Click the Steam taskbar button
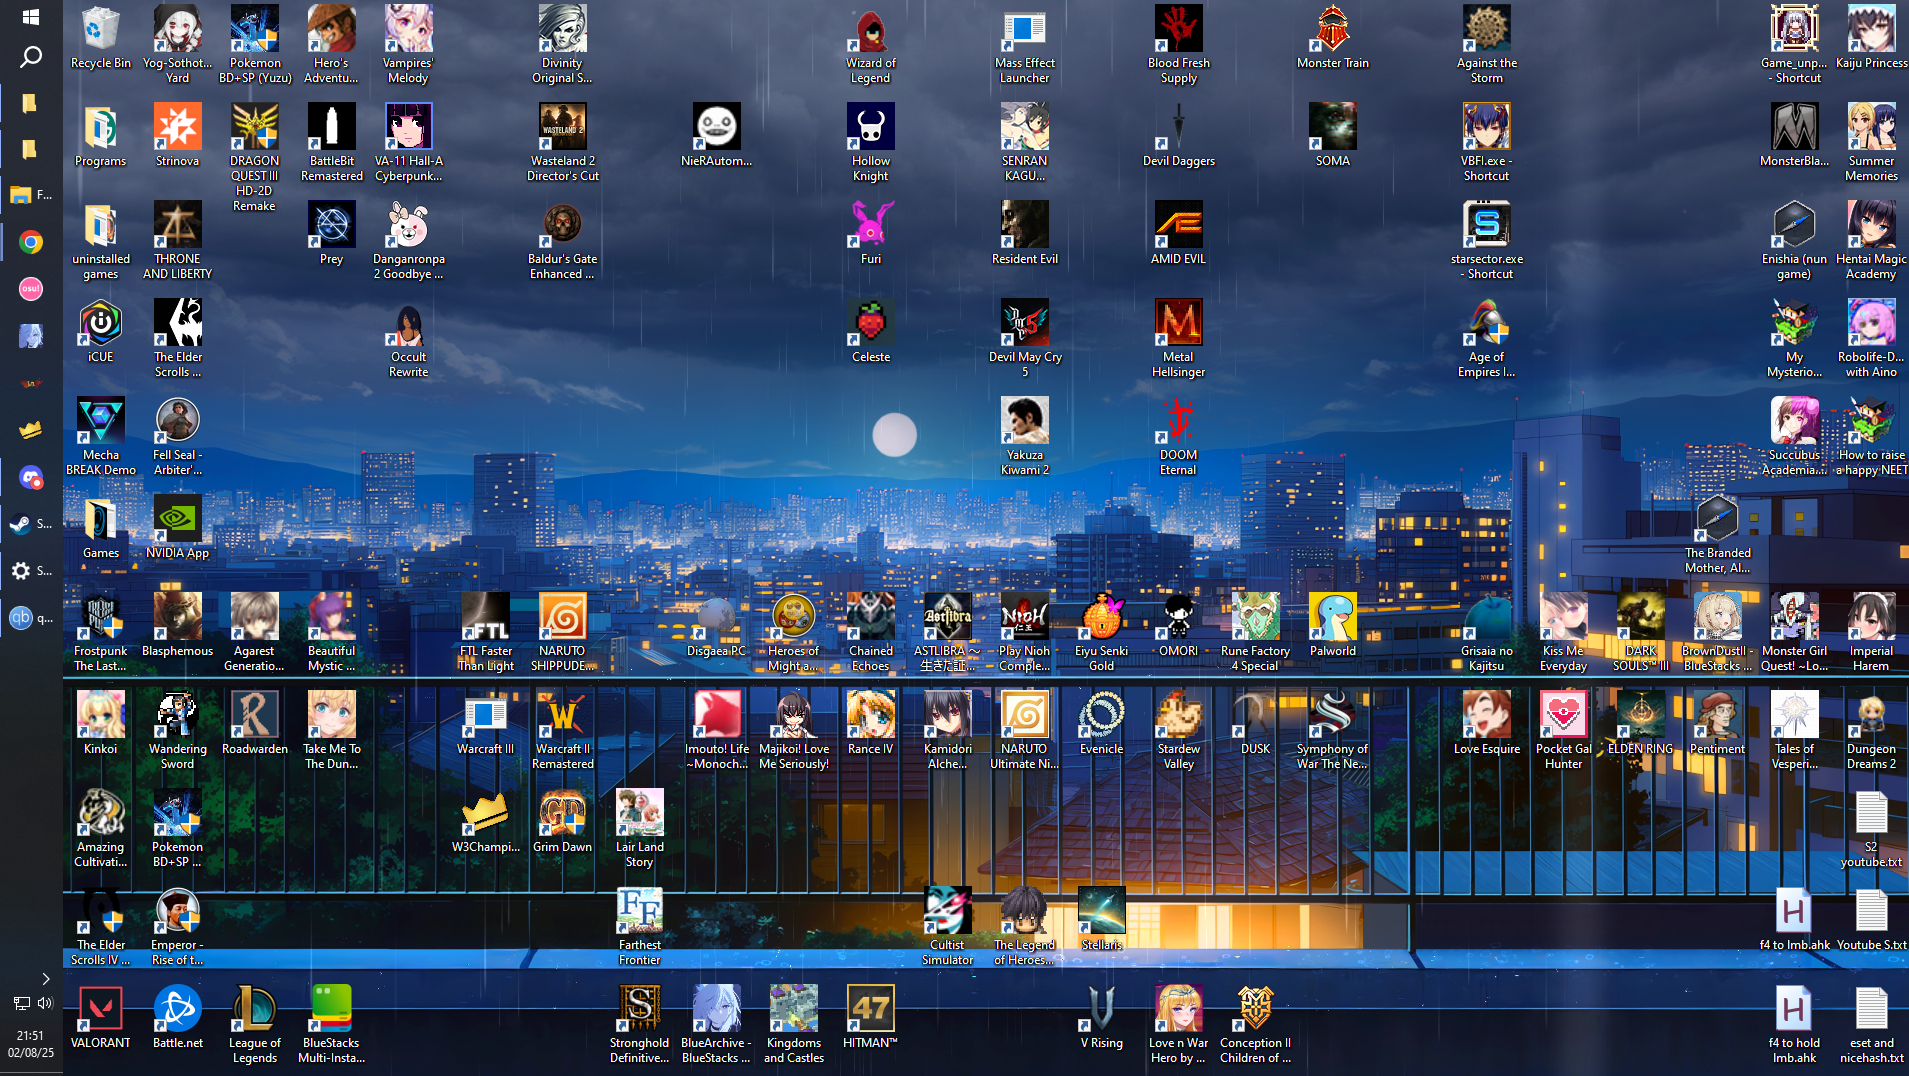The image size is (1909, 1076). coord(30,524)
